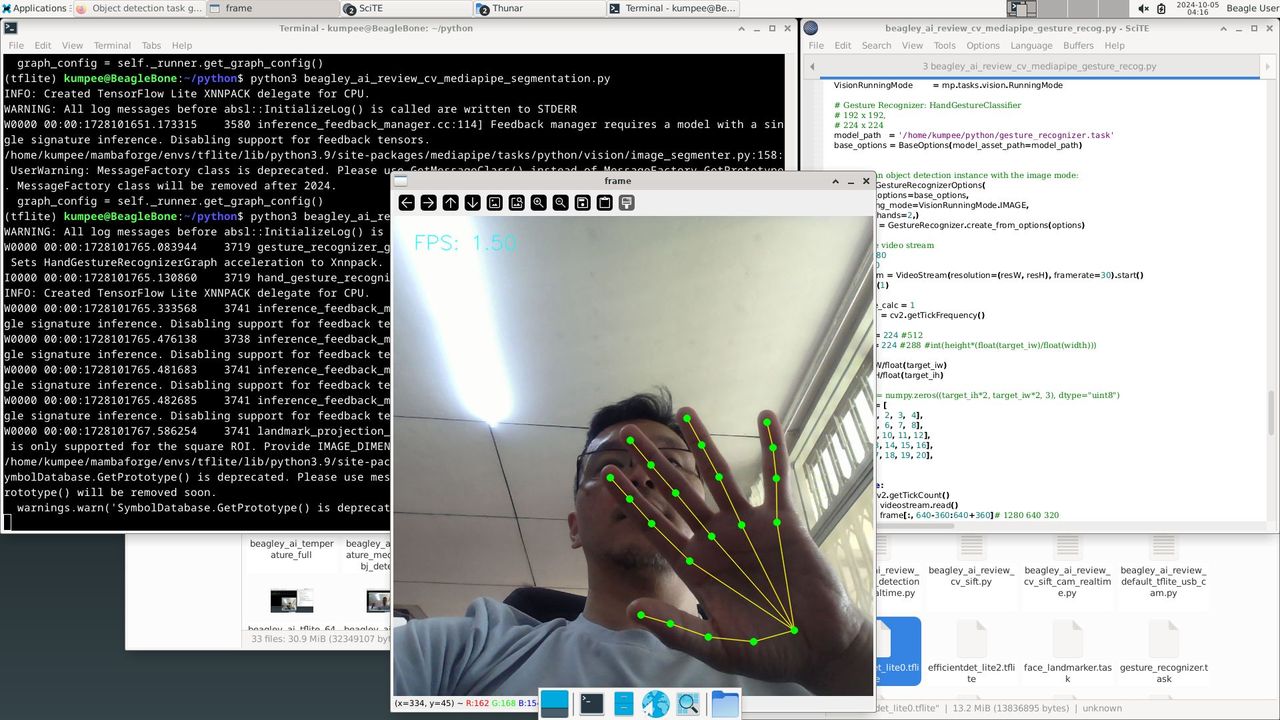Click the zoom in magnifier in frame toolbar
Screen dimensions: 1280x720
538,203
